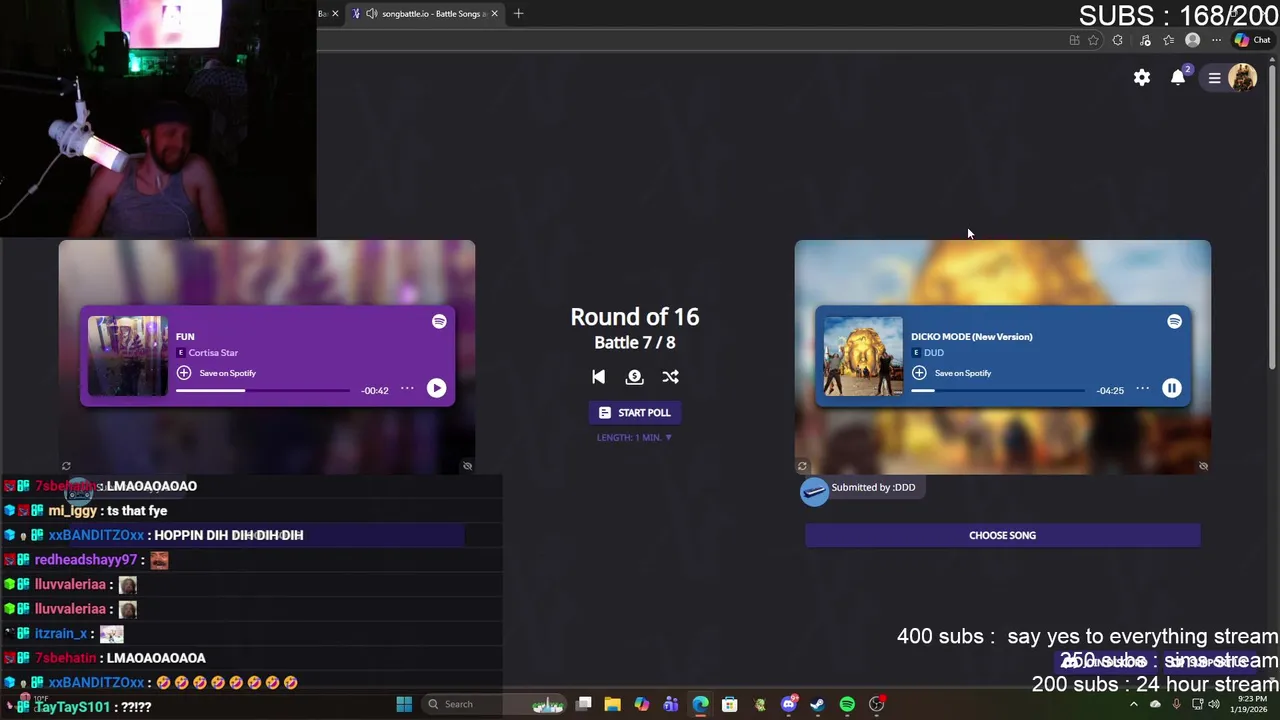Click chat username mi_iggy

(72, 511)
